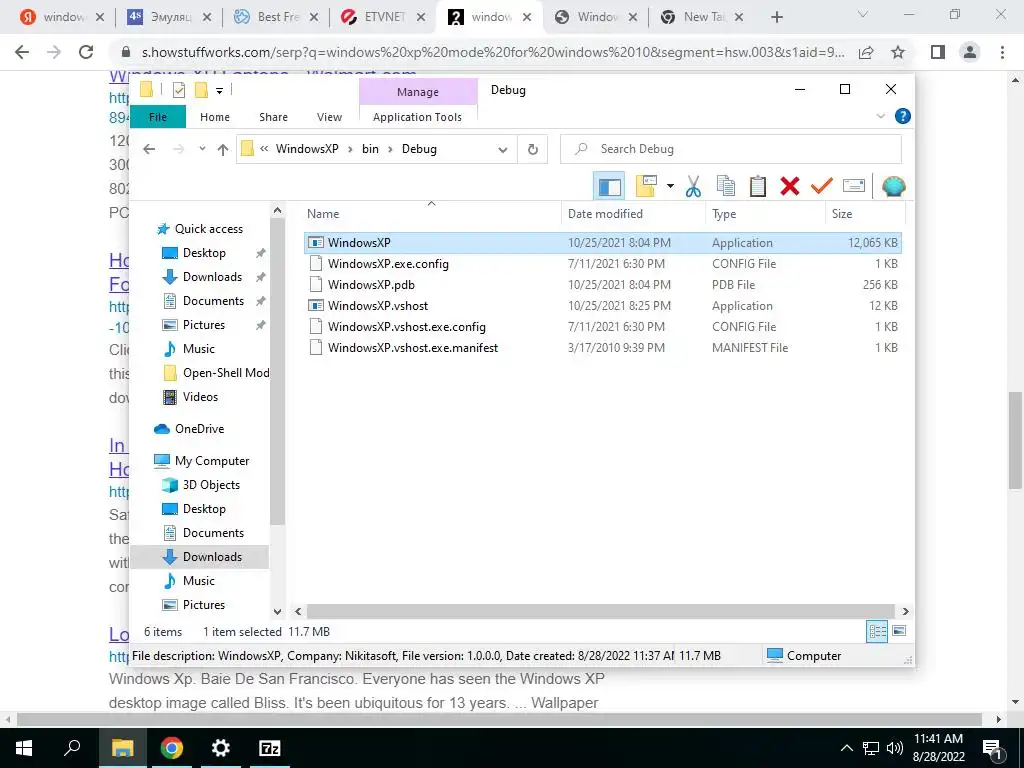Viewport: 1024px width, 768px height.
Task: Click navigation pane scrollbar down arrow
Action: [x=278, y=612]
